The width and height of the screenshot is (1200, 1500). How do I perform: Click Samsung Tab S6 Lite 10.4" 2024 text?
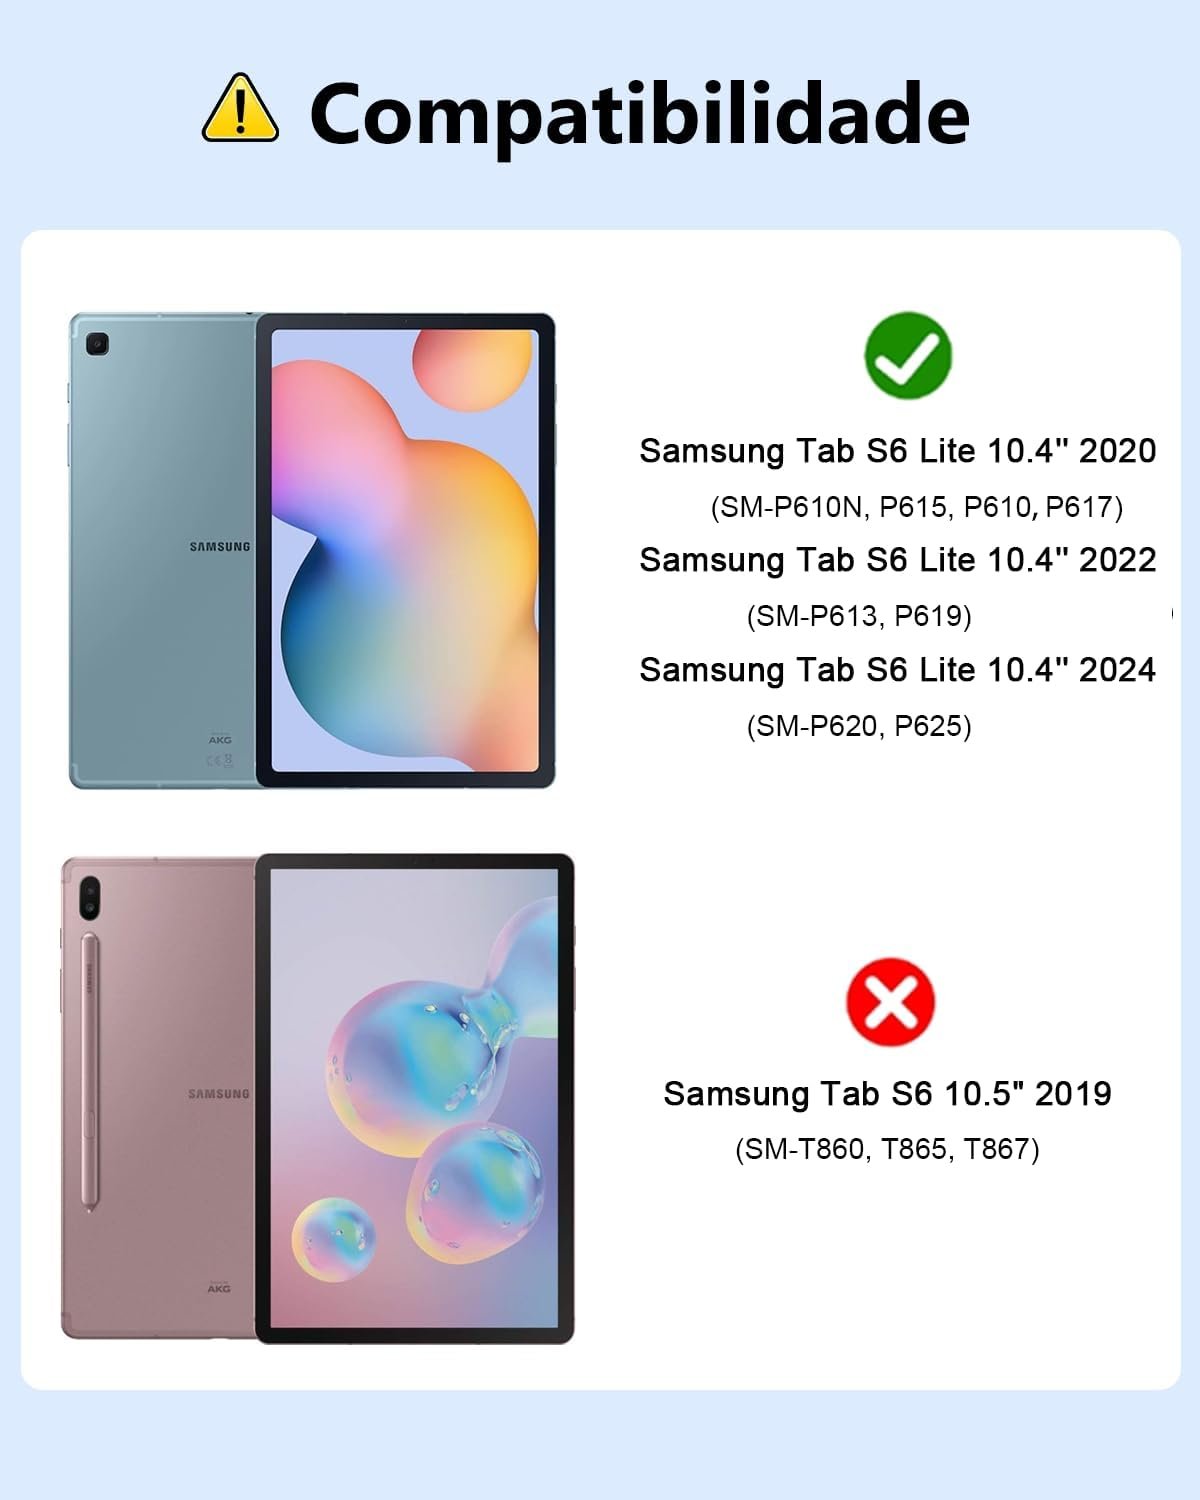pyautogui.click(x=898, y=670)
